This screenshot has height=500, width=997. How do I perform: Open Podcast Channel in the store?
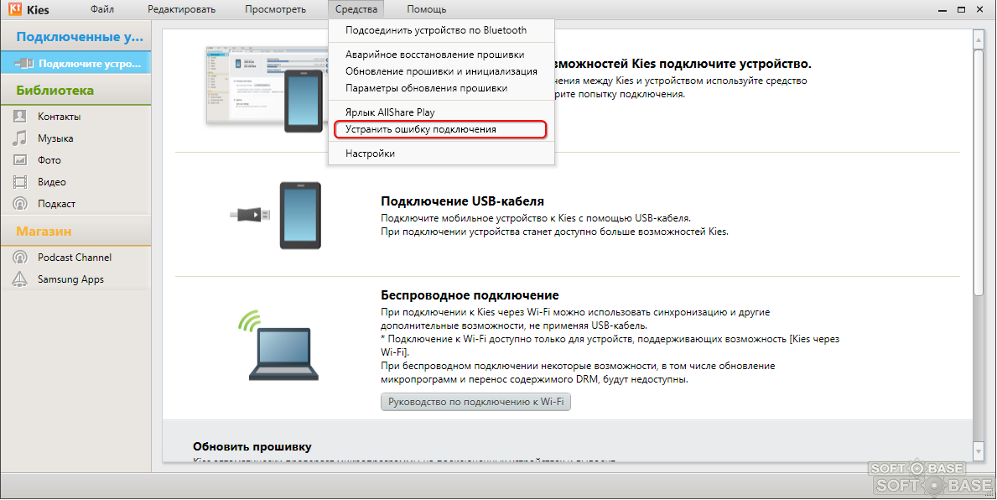76,257
